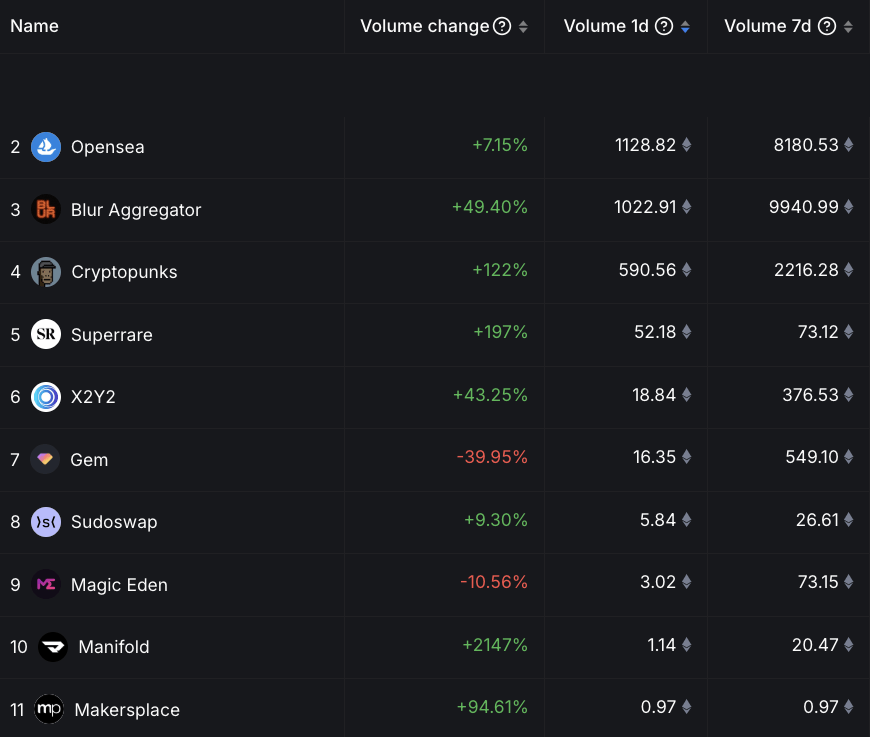
Task: Sort by Volume 7d using arrows
Action: click(x=848, y=27)
